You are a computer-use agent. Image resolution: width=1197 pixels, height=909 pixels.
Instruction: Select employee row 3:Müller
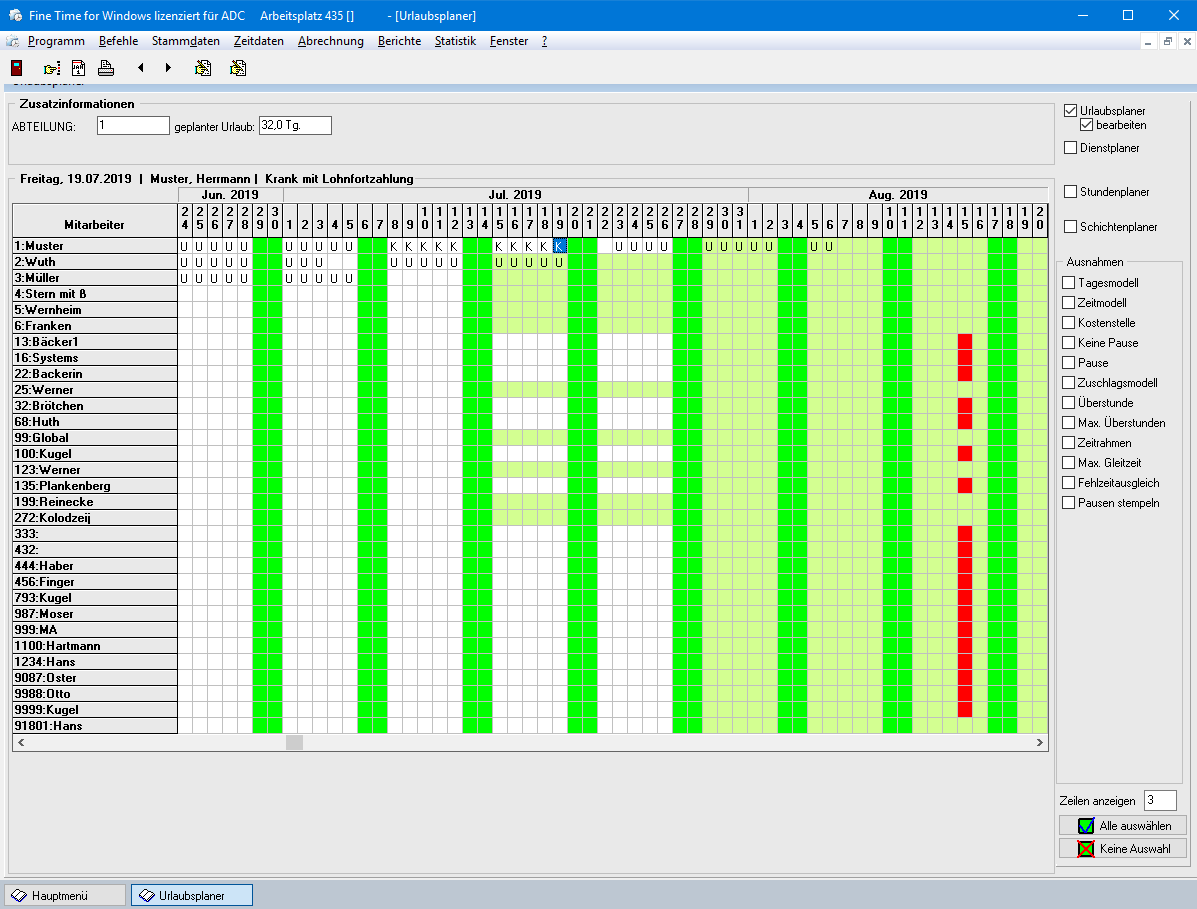click(95, 278)
